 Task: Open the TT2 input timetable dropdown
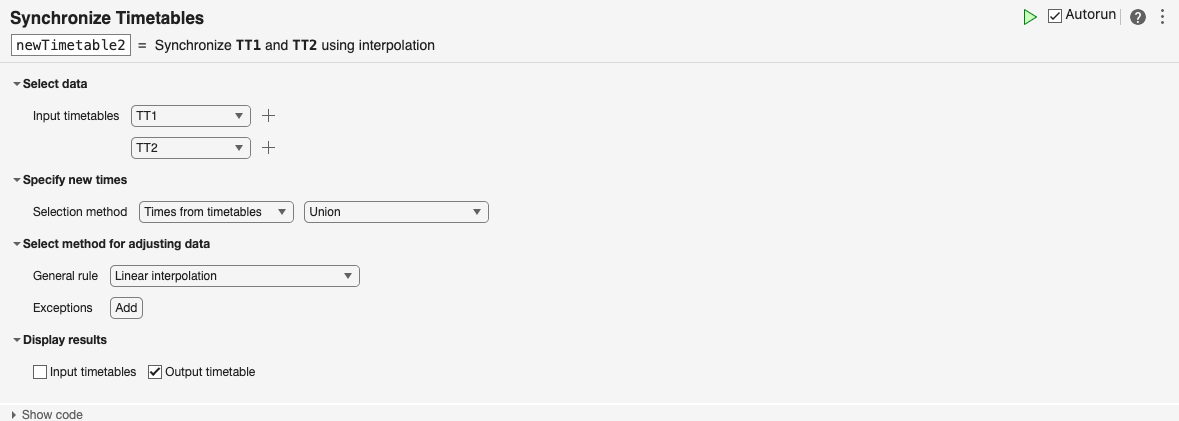191,148
